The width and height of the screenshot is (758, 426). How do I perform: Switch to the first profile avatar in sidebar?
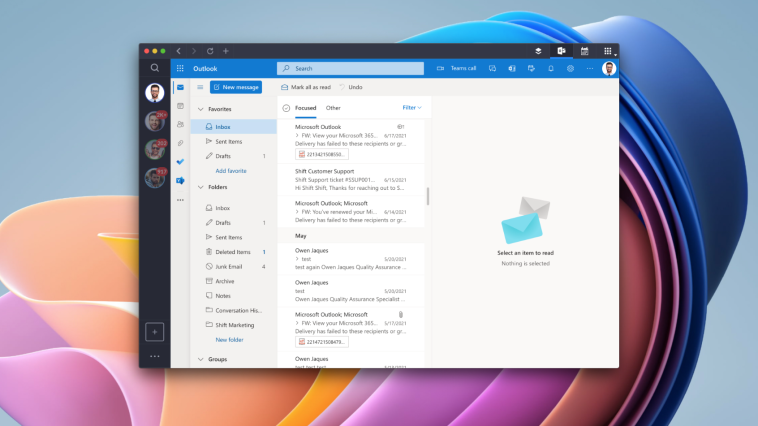[155, 92]
